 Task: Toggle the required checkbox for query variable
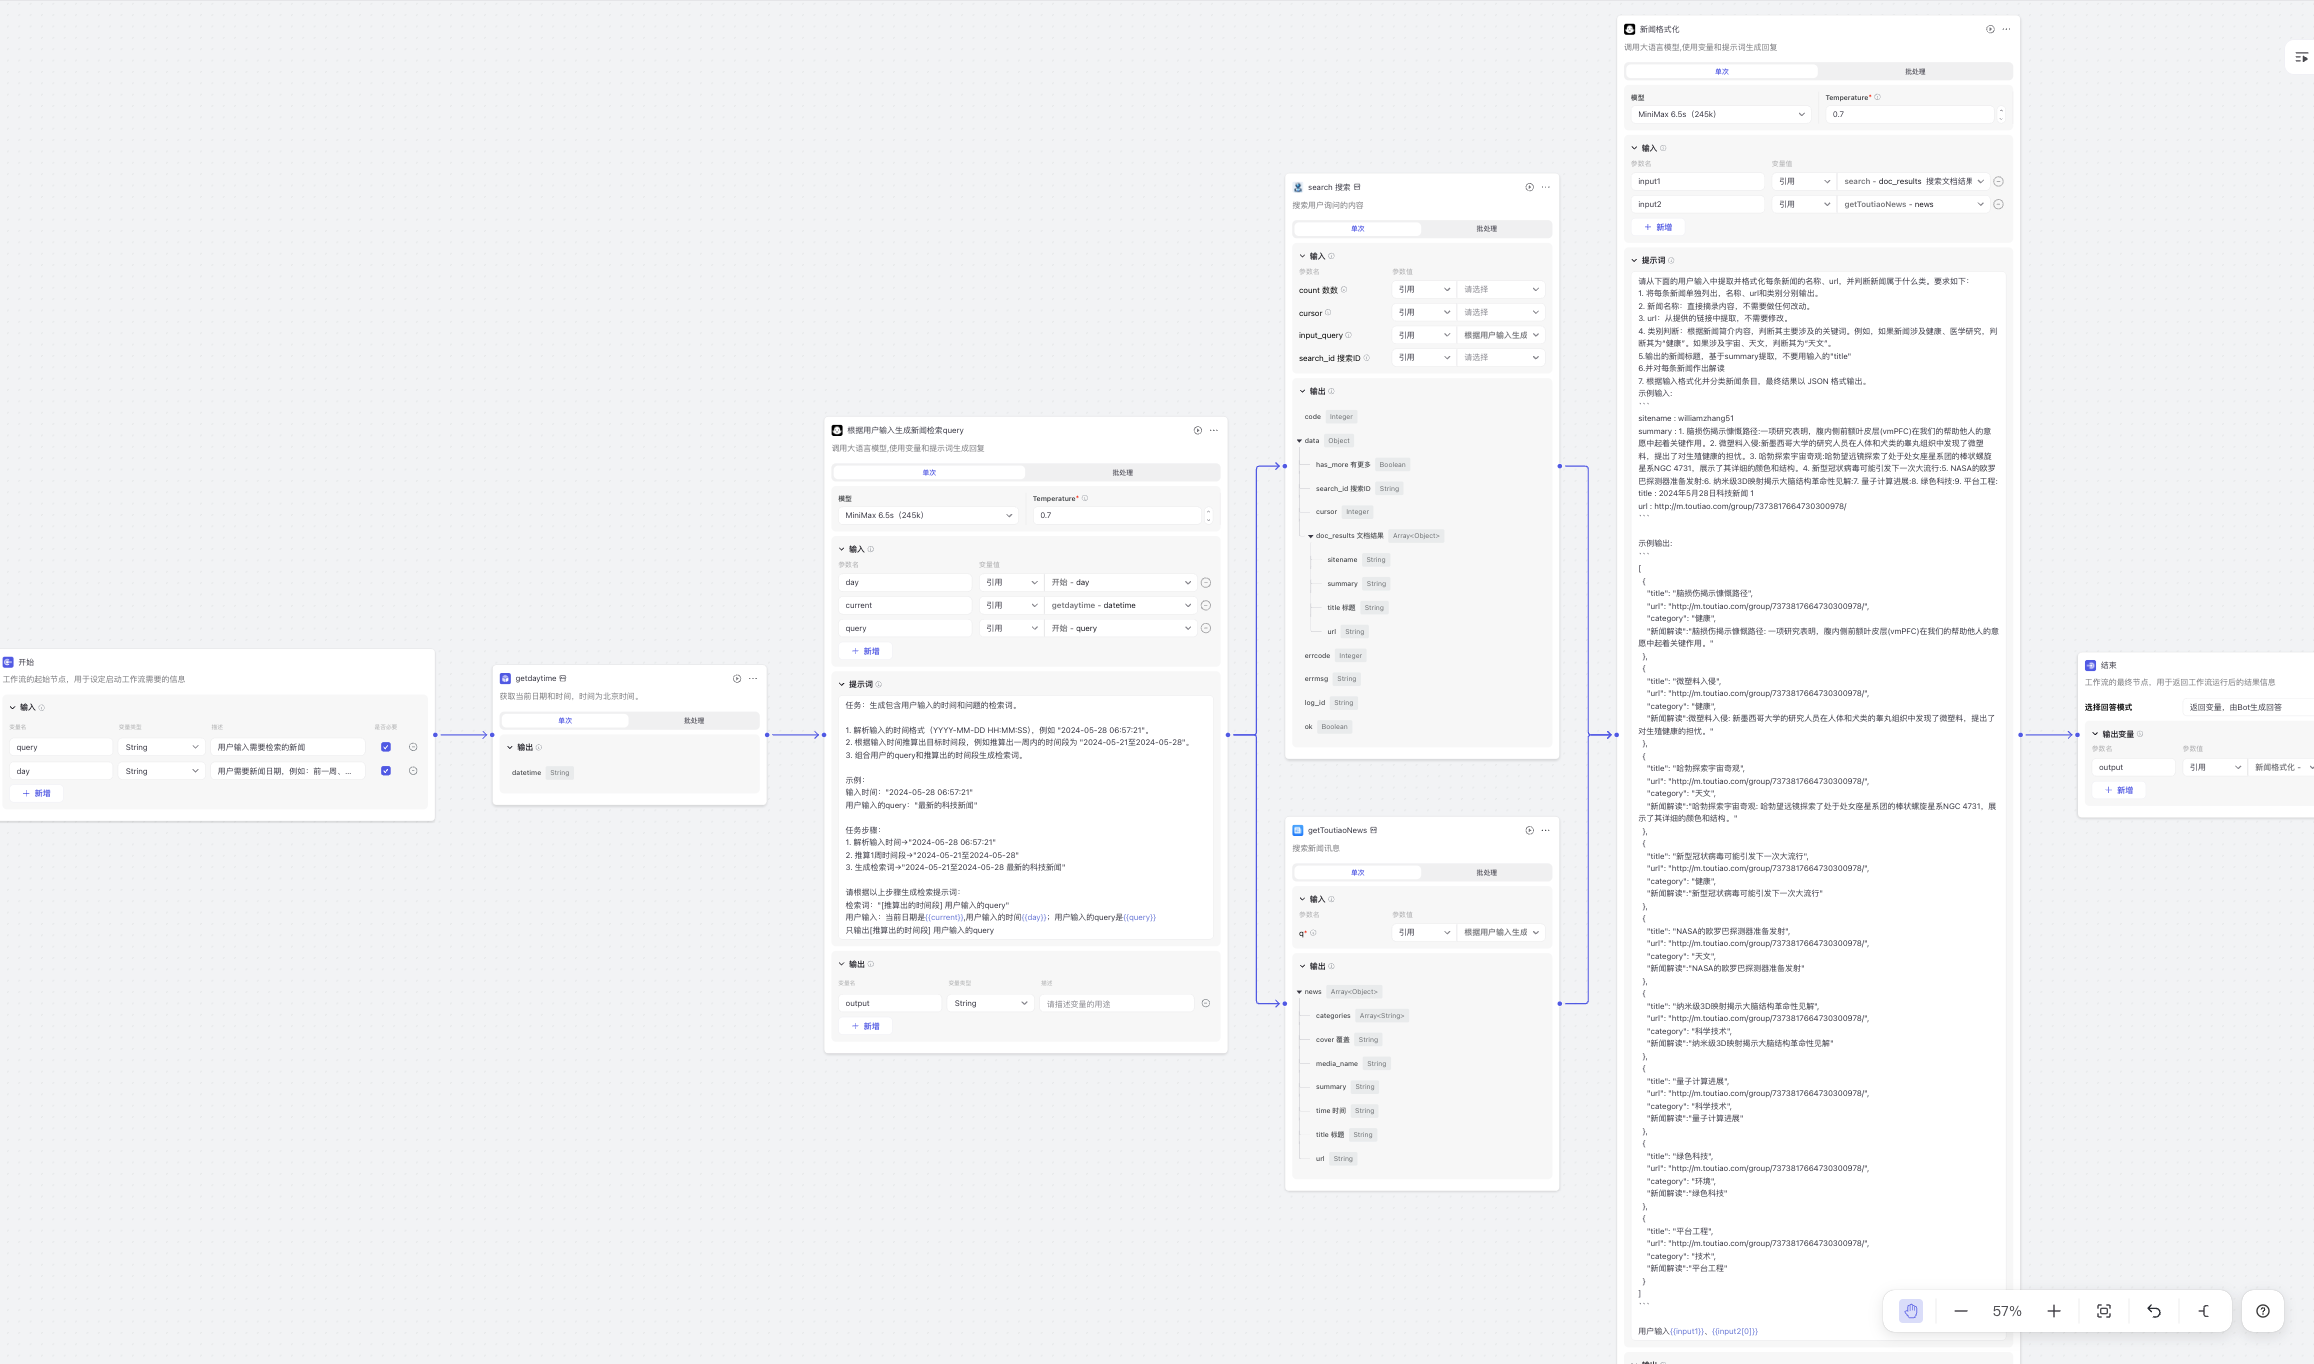386,747
